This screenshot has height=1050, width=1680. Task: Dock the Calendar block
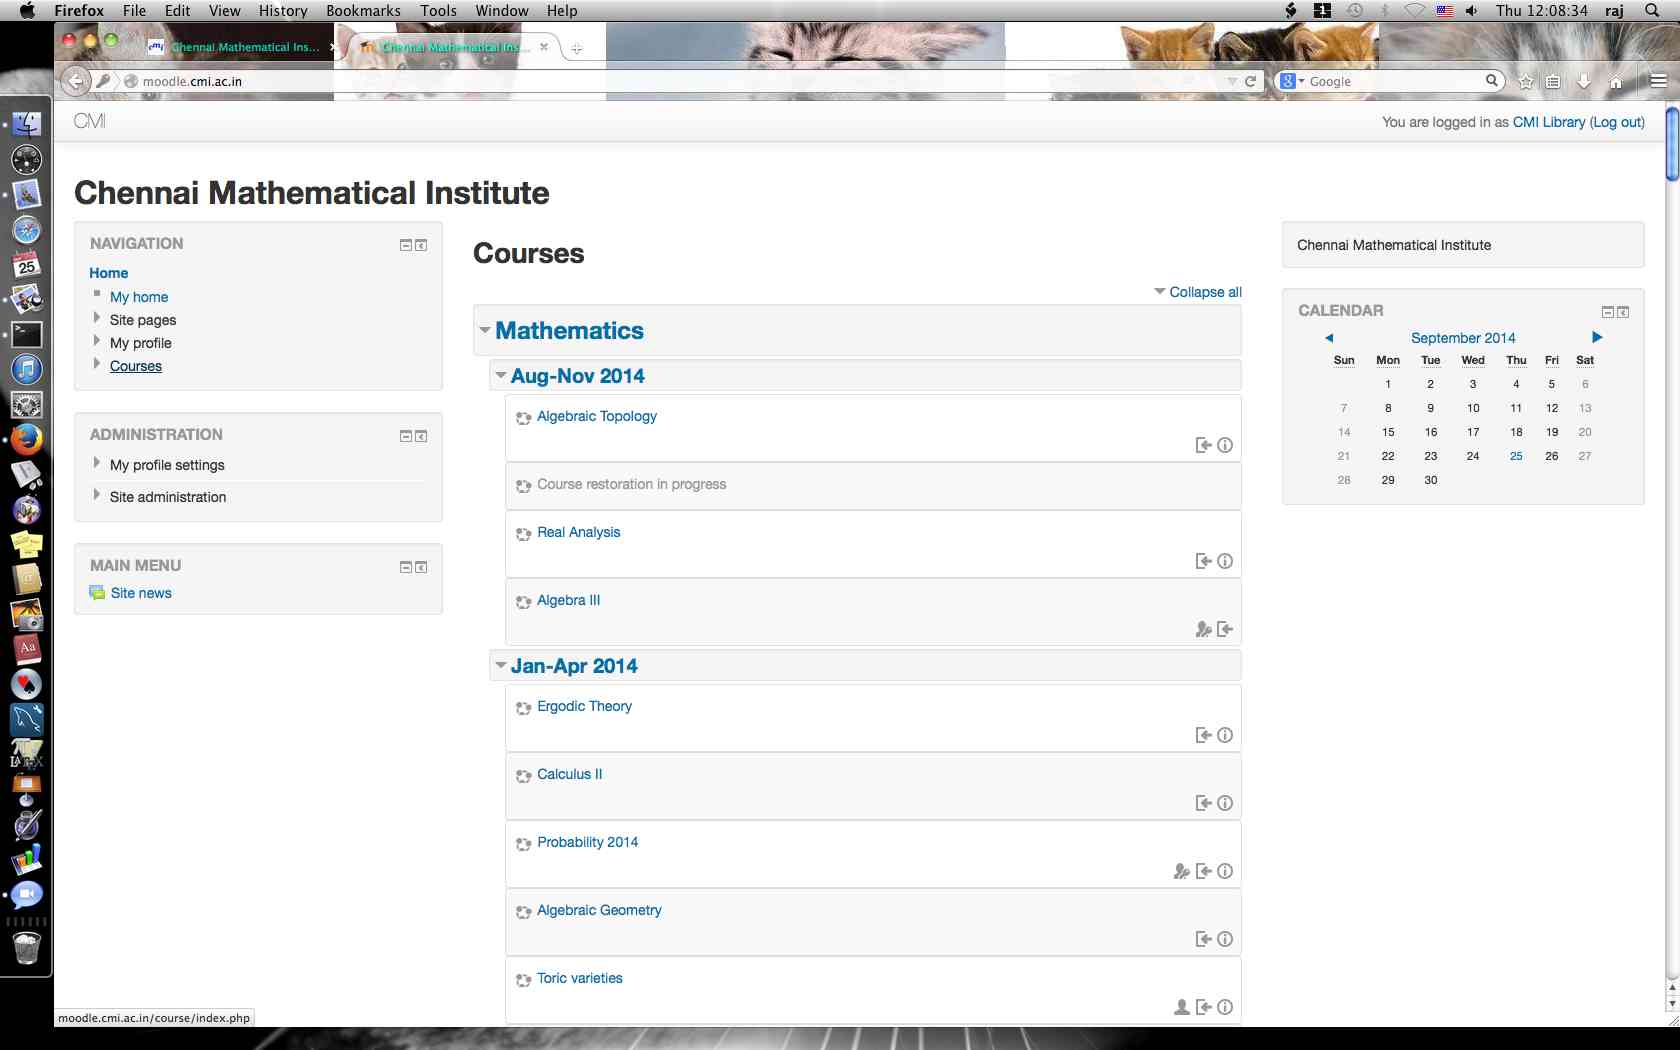(1623, 312)
